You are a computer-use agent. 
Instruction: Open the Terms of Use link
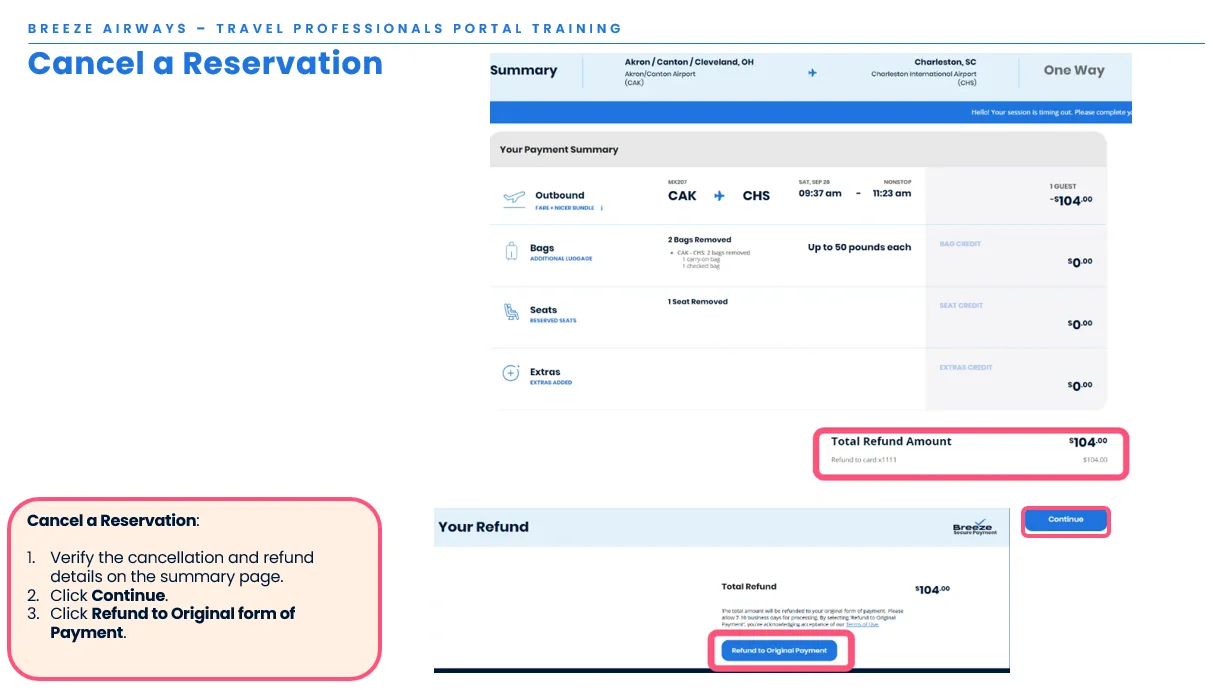(x=862, y=624)
